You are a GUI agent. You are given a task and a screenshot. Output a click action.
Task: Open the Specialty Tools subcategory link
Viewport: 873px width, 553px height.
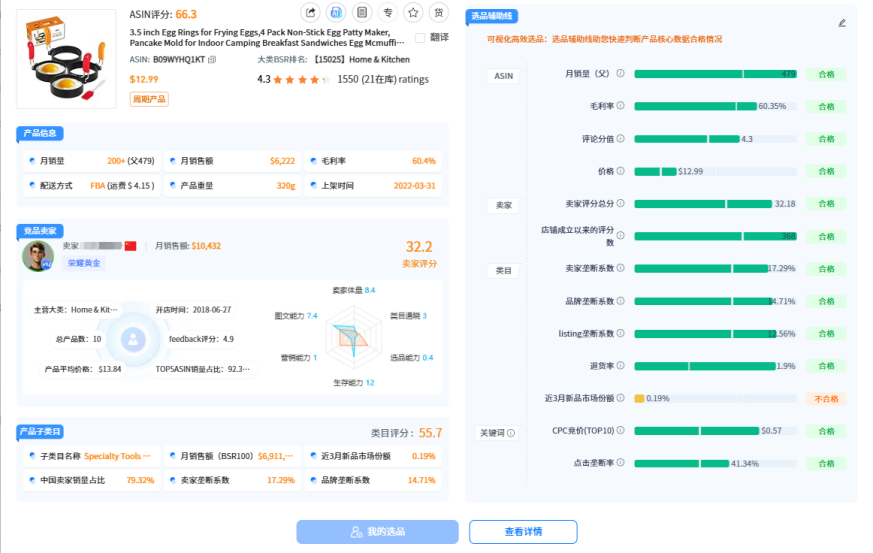click(117, 456)
